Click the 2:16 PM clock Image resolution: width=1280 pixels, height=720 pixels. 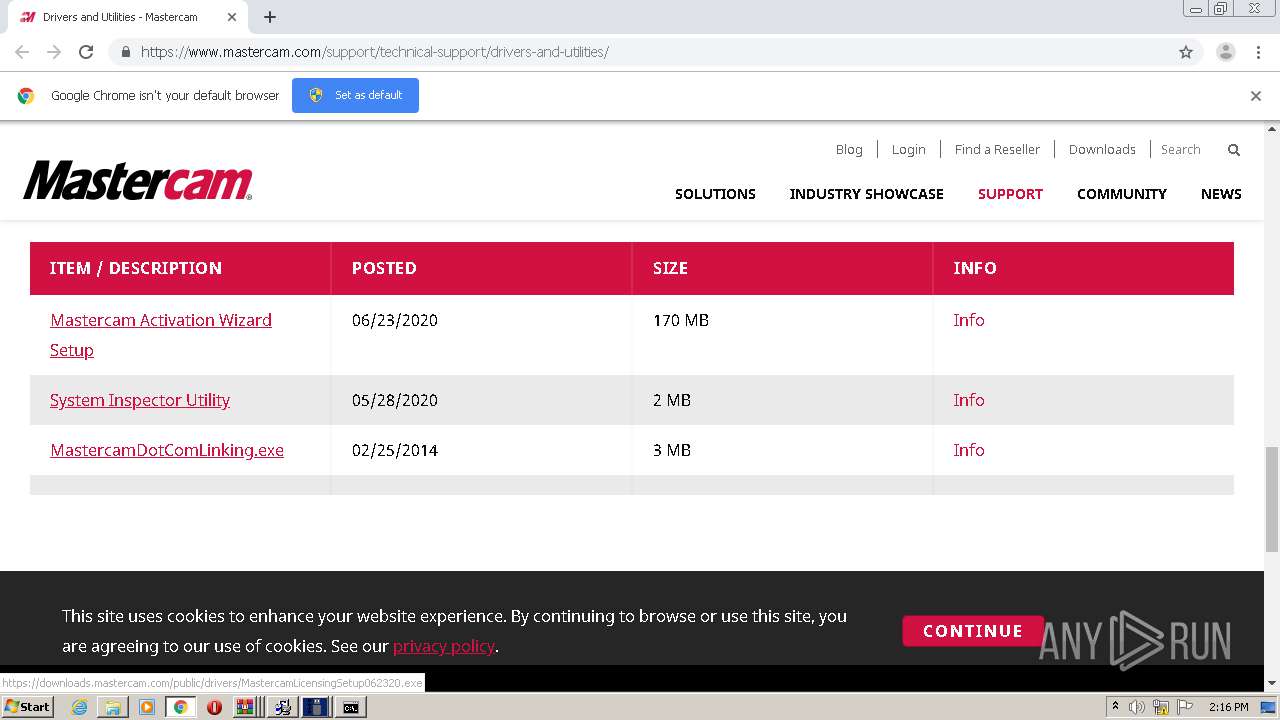[x=1229, y=707]
